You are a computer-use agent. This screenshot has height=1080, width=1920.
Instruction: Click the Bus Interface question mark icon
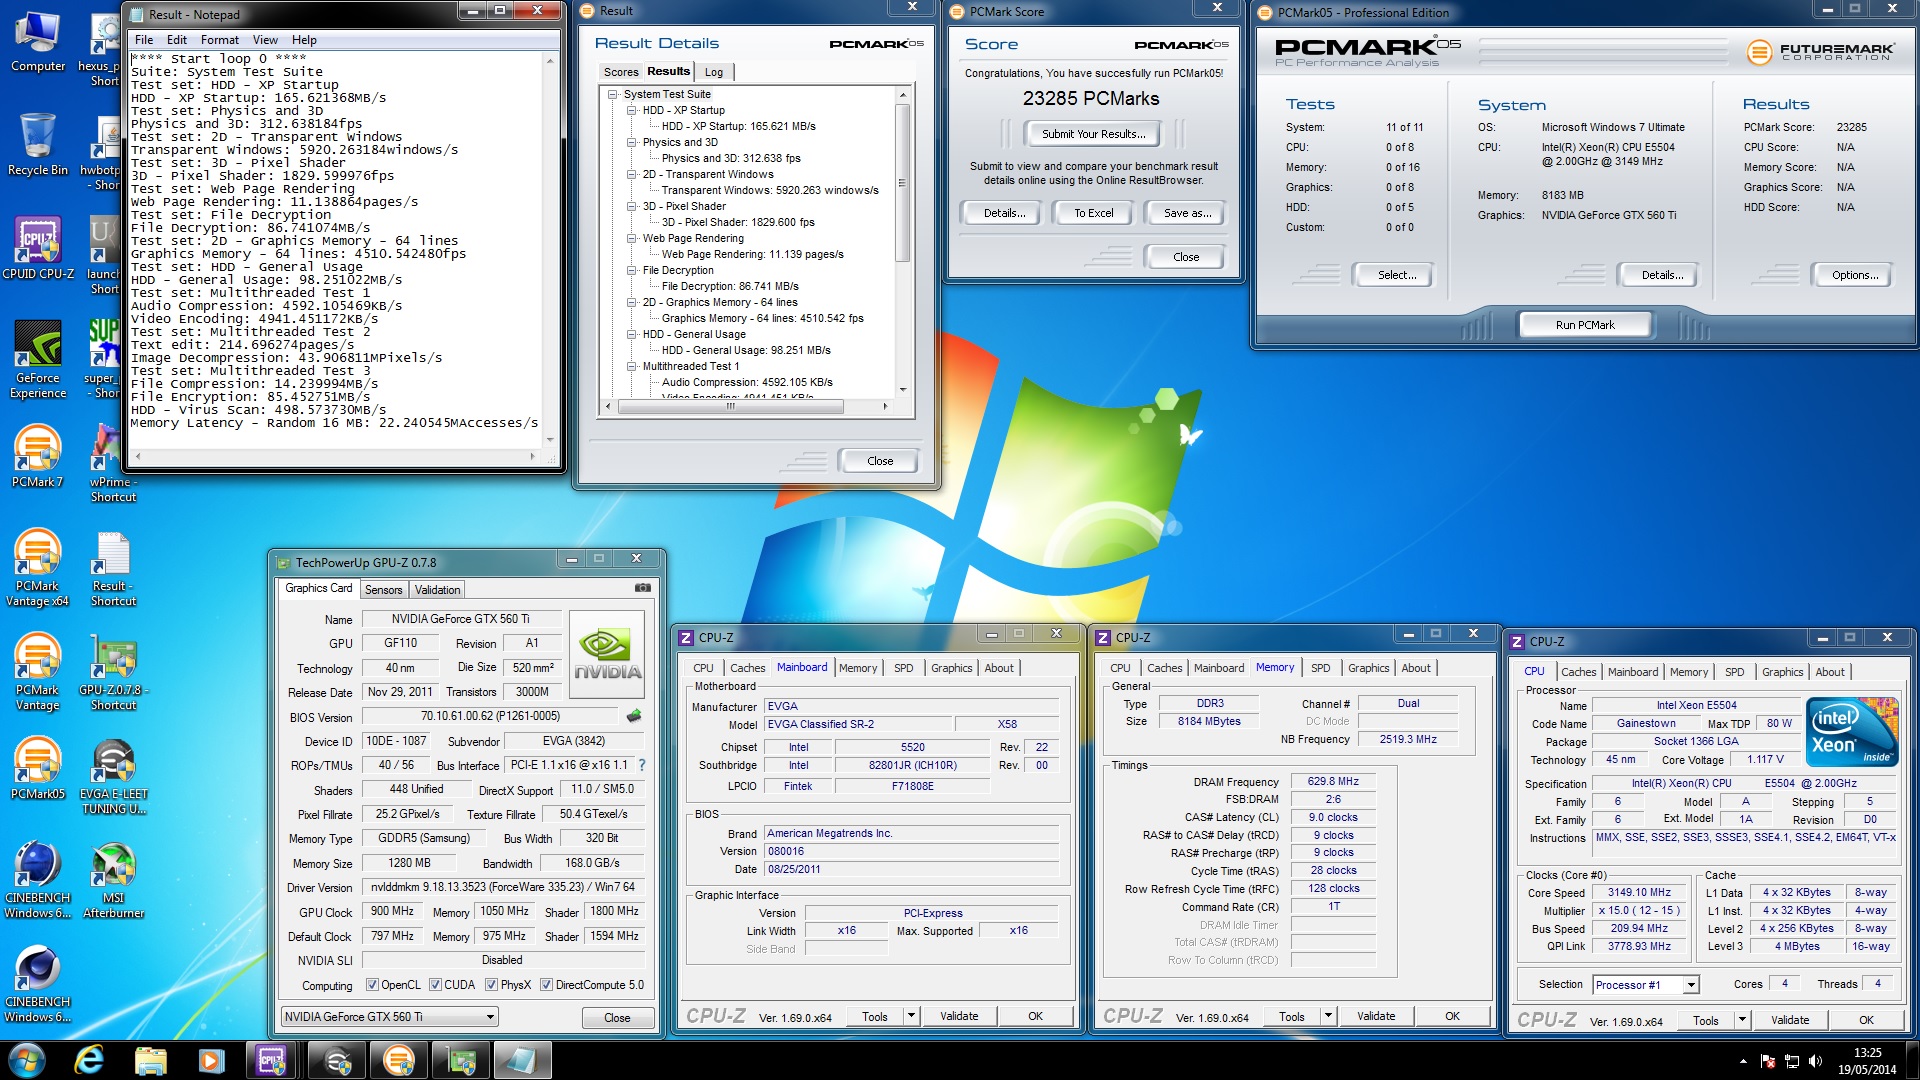(642, 765)
